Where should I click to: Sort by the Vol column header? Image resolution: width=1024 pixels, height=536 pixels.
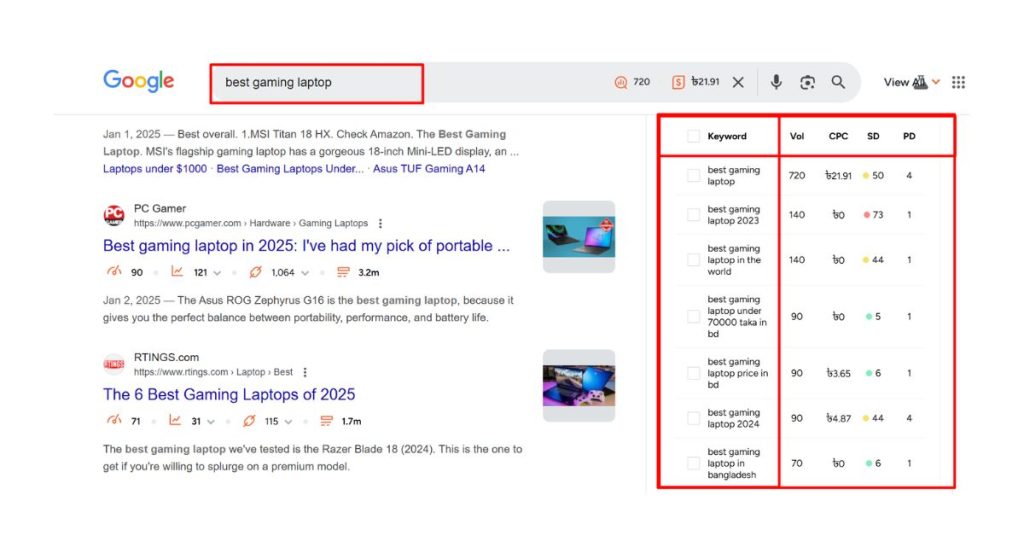(x=797, y=136)
